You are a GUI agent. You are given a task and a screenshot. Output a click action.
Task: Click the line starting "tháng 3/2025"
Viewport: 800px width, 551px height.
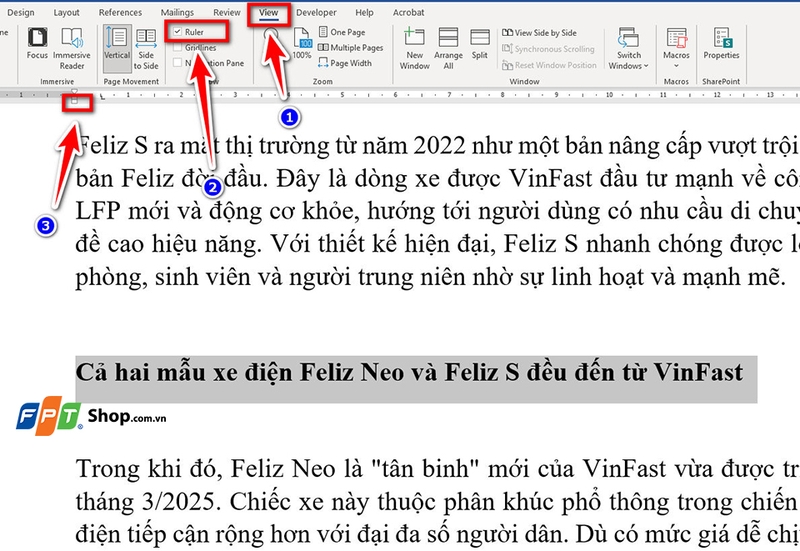coord(437,502)
